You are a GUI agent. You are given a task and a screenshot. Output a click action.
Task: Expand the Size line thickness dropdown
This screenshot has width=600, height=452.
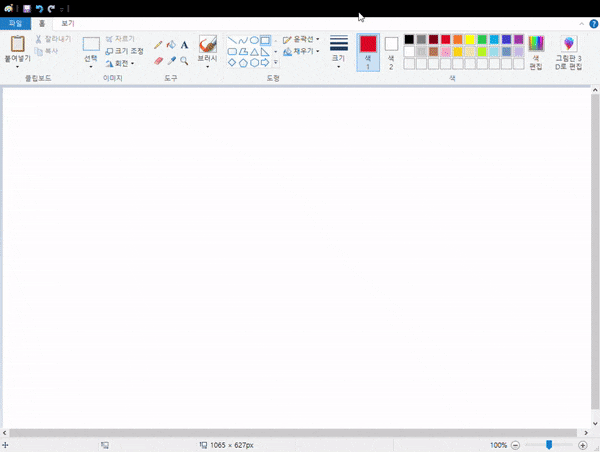click(339, 51)
